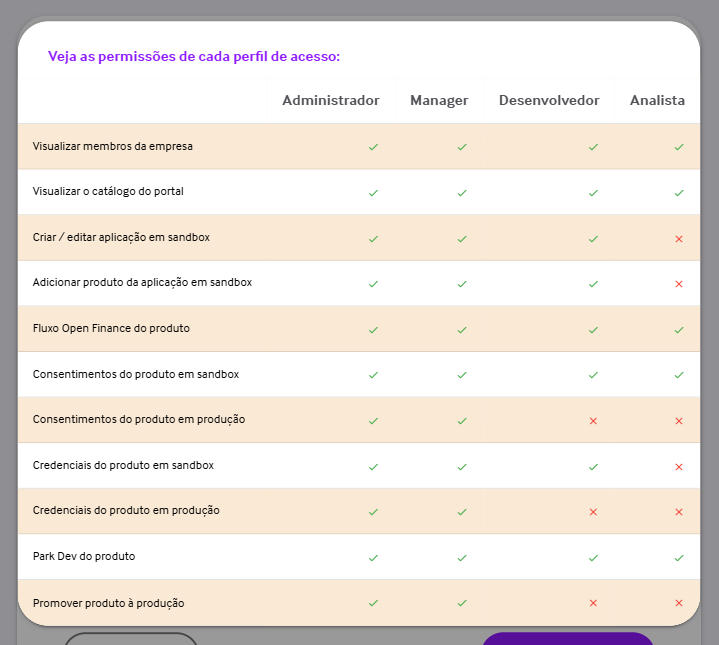719x645 pixels.
Task: Click the heading 'Veja as permissões de cada perfil'
Action: click(x=194, y=56)
